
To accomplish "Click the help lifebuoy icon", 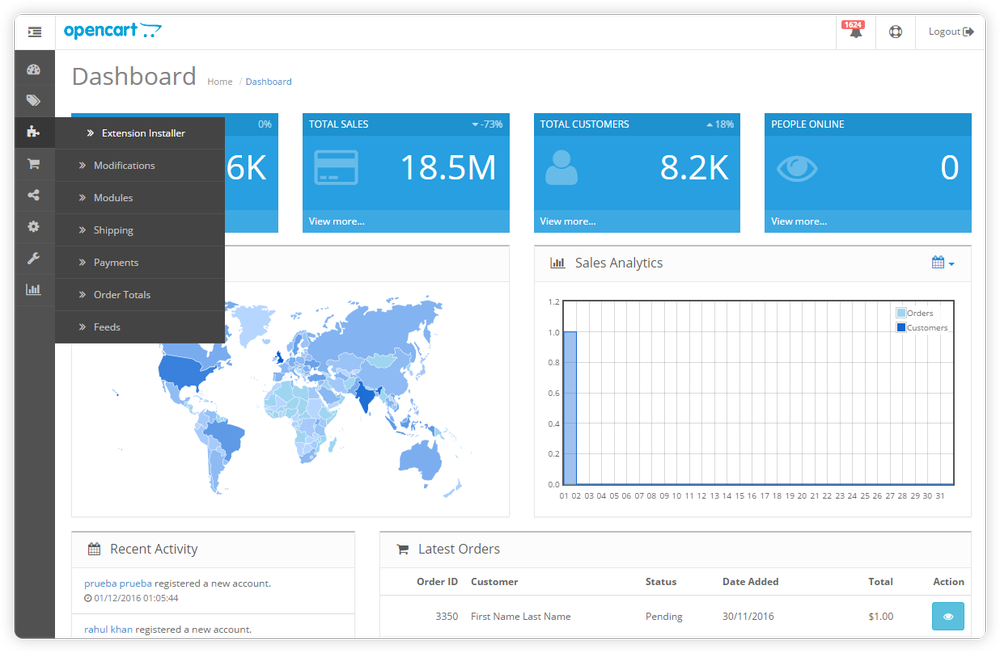I will pos(895,32).
